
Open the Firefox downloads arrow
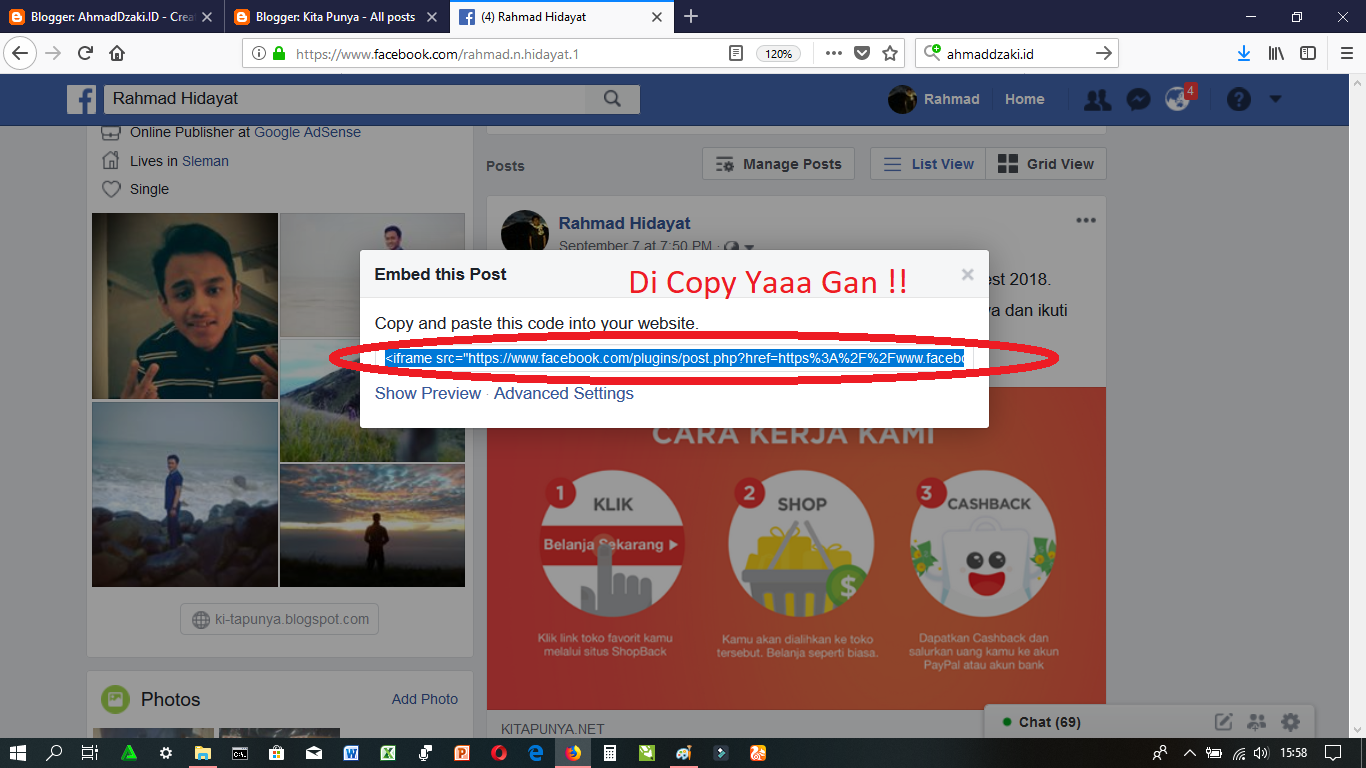[x=1244, y=53]
